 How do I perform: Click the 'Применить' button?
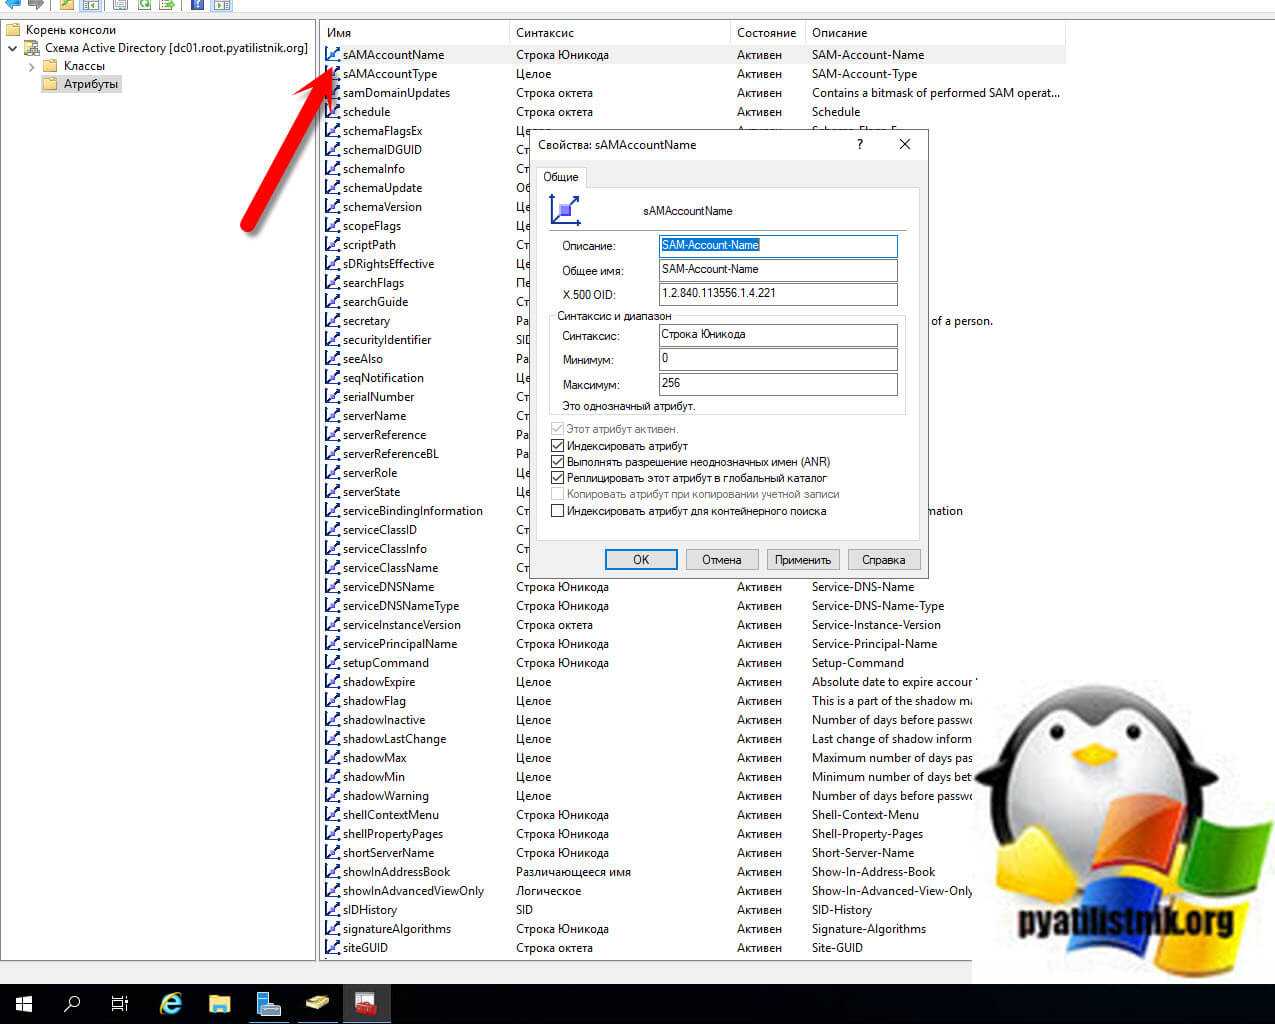[x=802, y=560]
